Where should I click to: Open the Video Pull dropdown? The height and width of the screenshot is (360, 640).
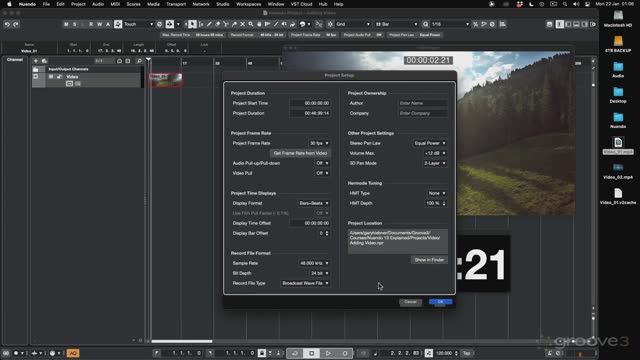click(x=322, y=173)
